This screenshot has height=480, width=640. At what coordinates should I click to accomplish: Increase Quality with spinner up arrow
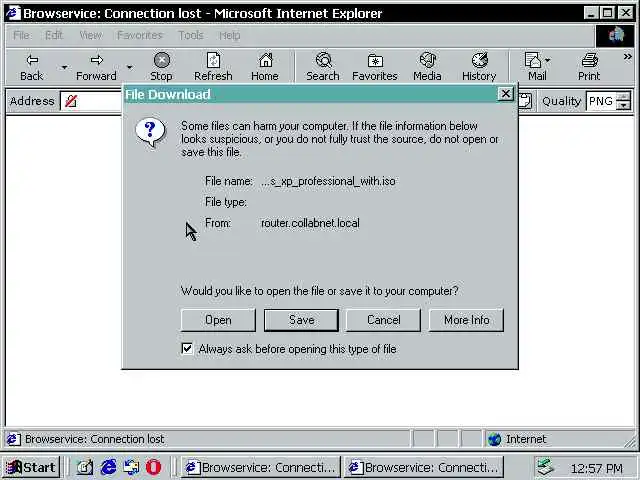[x=624, y=97]
